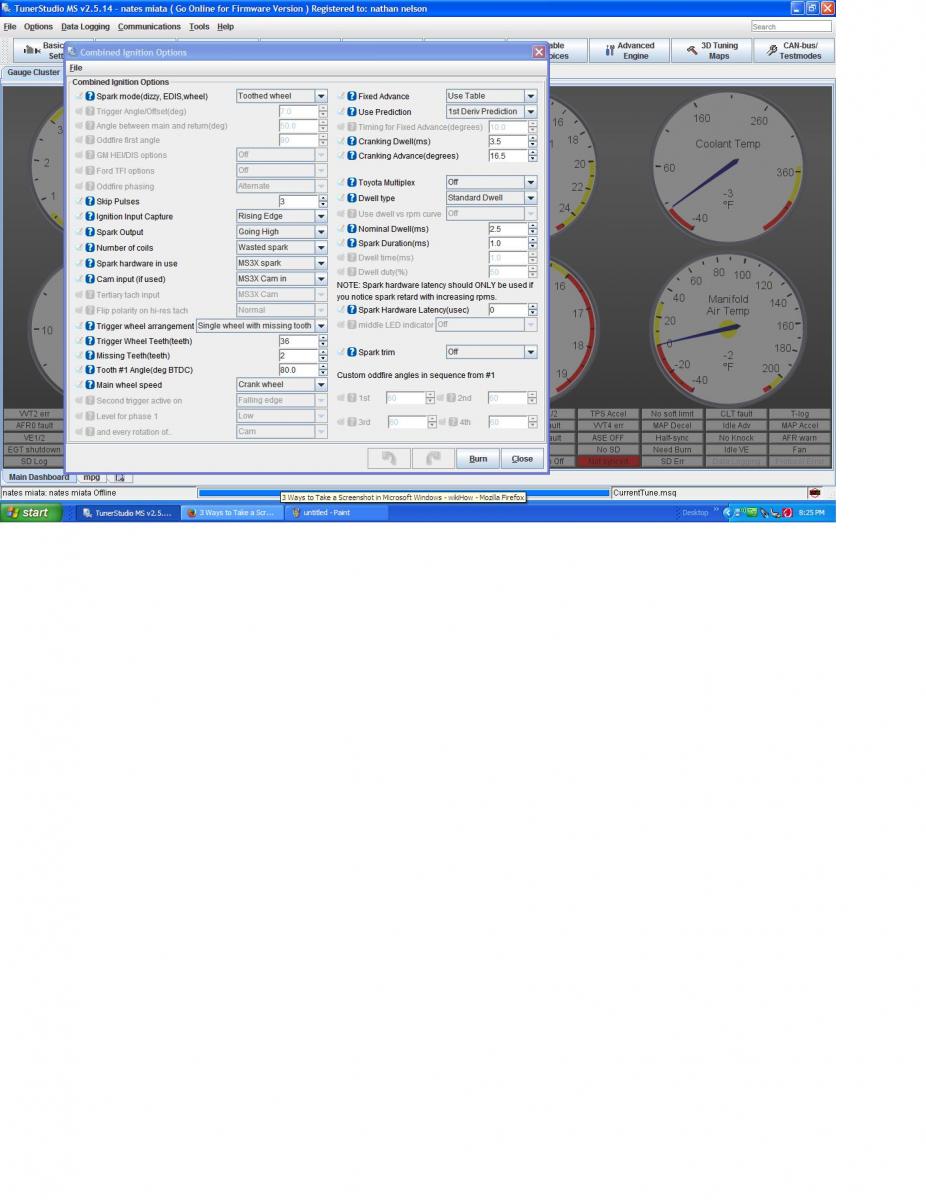Click the Trigger Wheel Teeth value field

(x=298, y=341)
